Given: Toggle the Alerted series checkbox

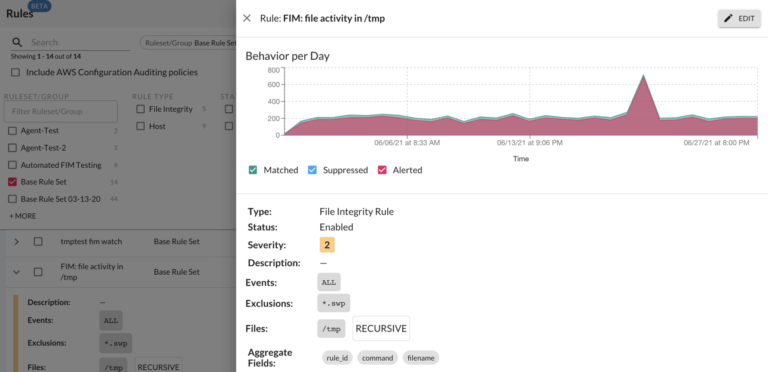Looking at the screenshot, I should coord(382,170).
